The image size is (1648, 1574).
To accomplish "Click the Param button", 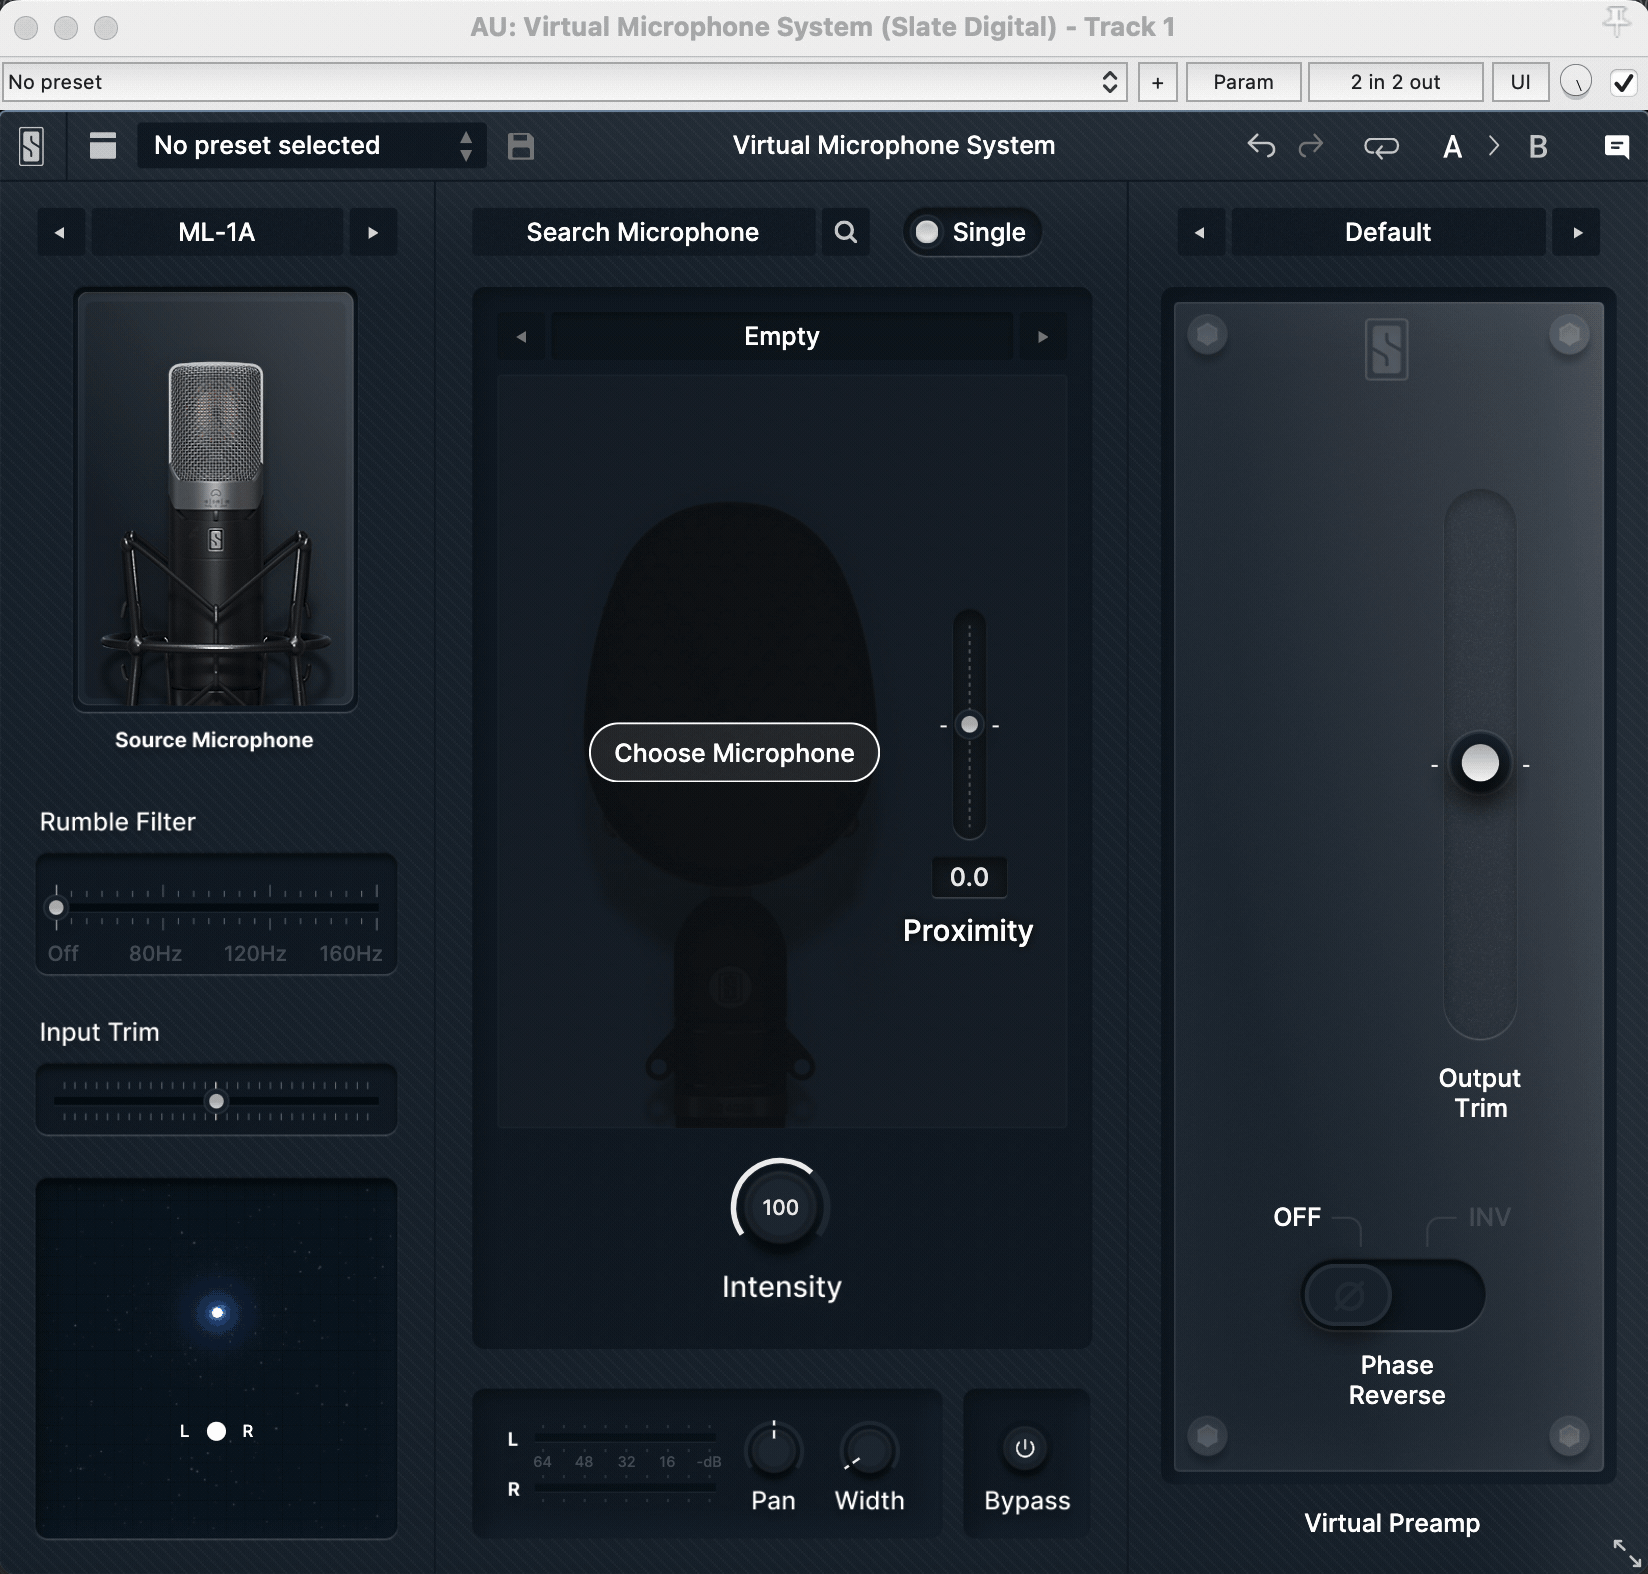I will click(x=1243, y=82).
